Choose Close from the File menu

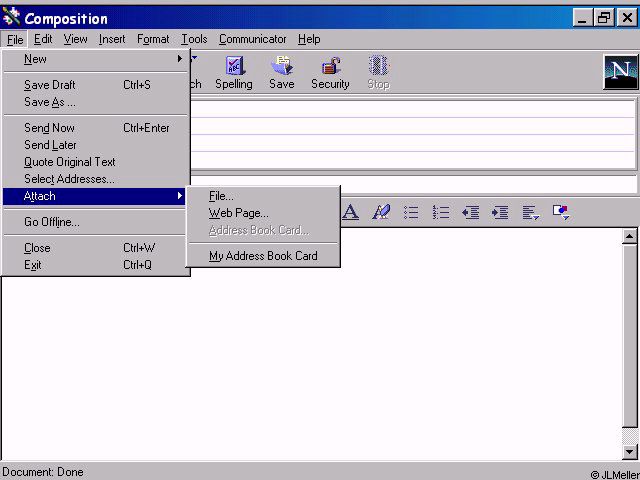(96, 248)
